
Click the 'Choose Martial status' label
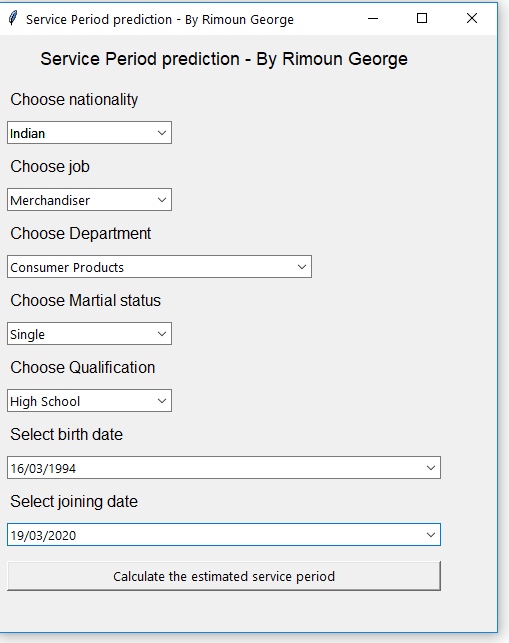point(85,301)
